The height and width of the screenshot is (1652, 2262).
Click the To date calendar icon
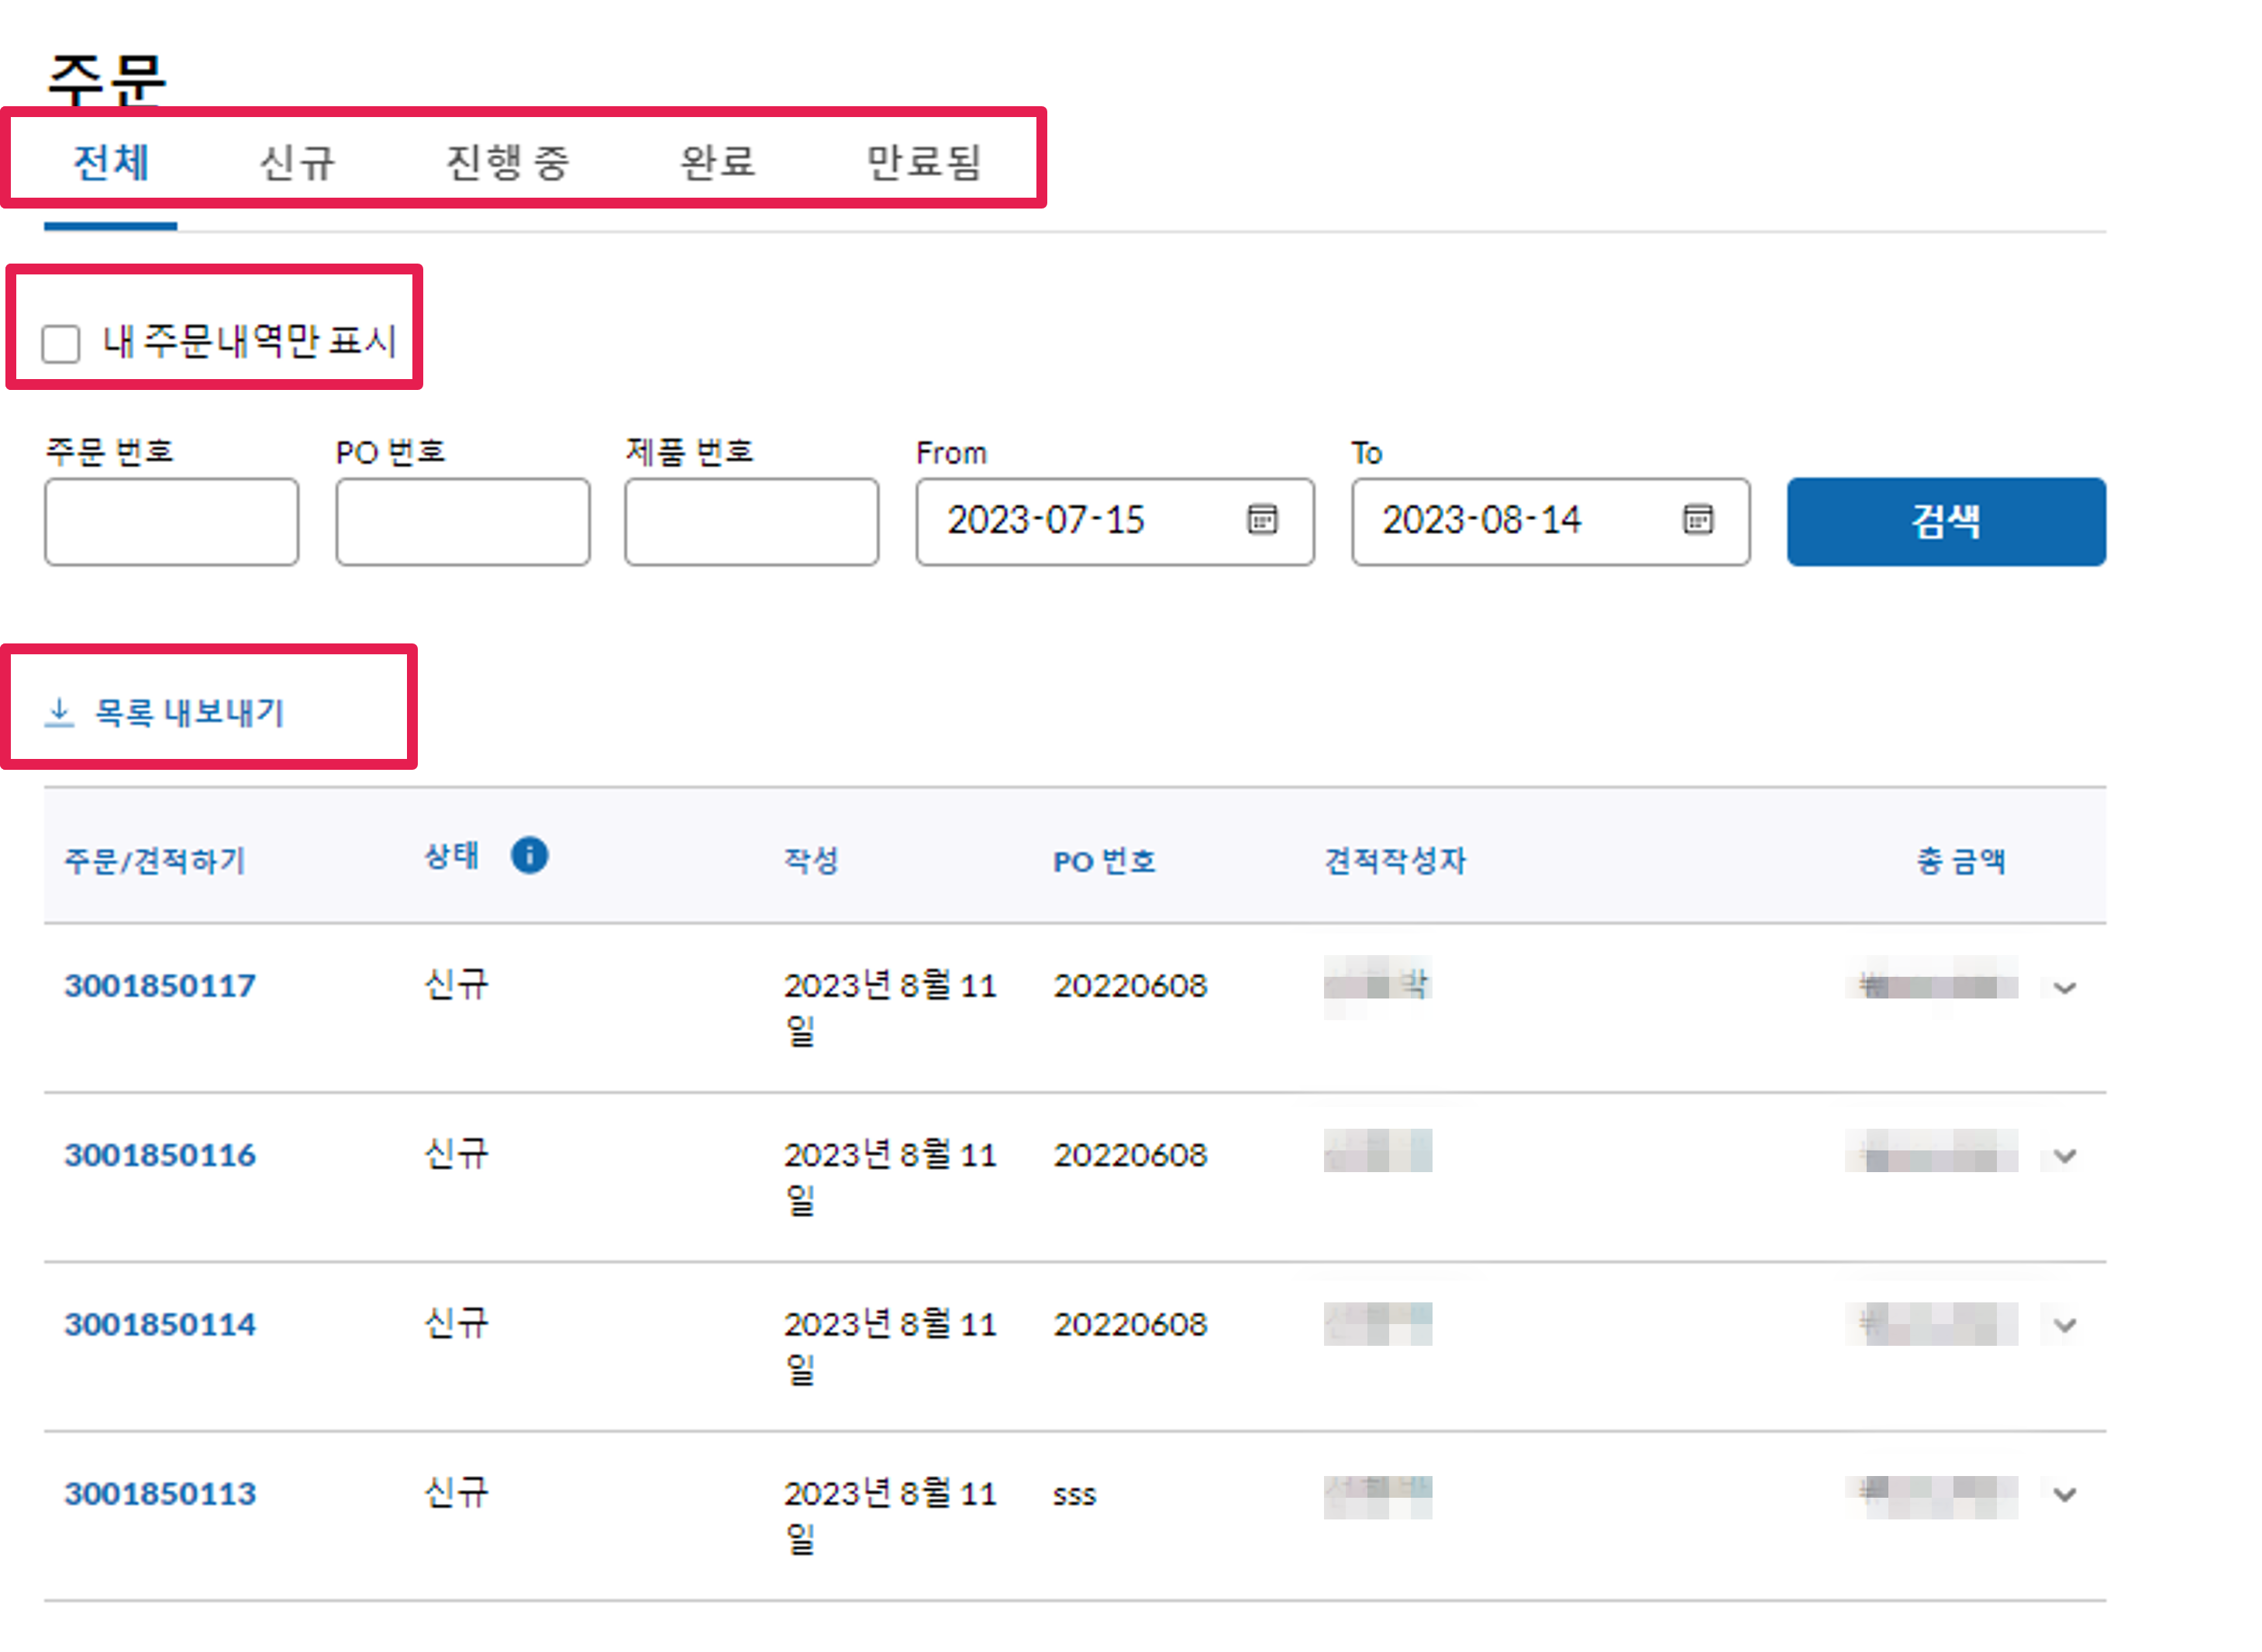click(1697, 520)
